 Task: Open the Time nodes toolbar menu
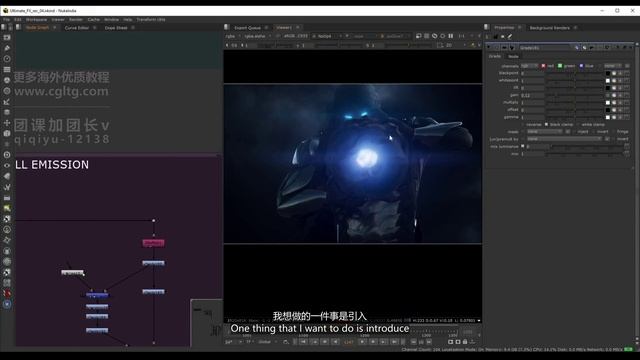(x=7, y=59)
